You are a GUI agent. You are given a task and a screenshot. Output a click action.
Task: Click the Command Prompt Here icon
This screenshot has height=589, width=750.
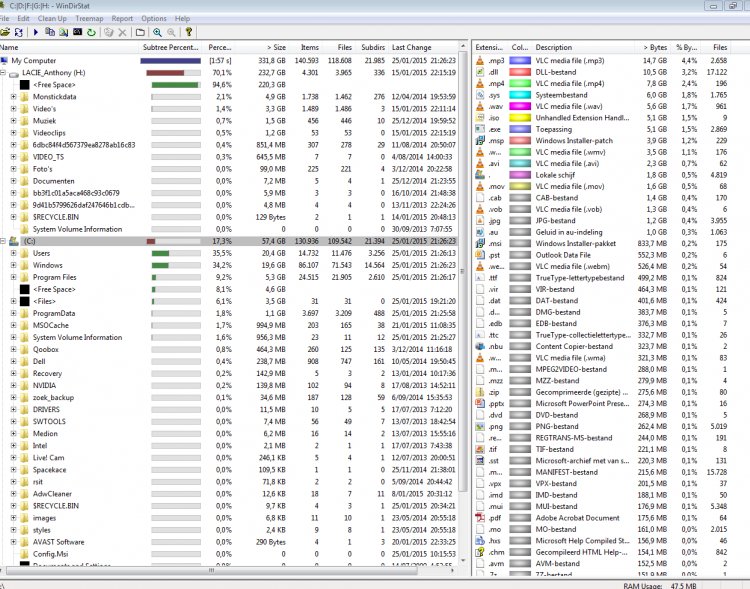point(77,33)
